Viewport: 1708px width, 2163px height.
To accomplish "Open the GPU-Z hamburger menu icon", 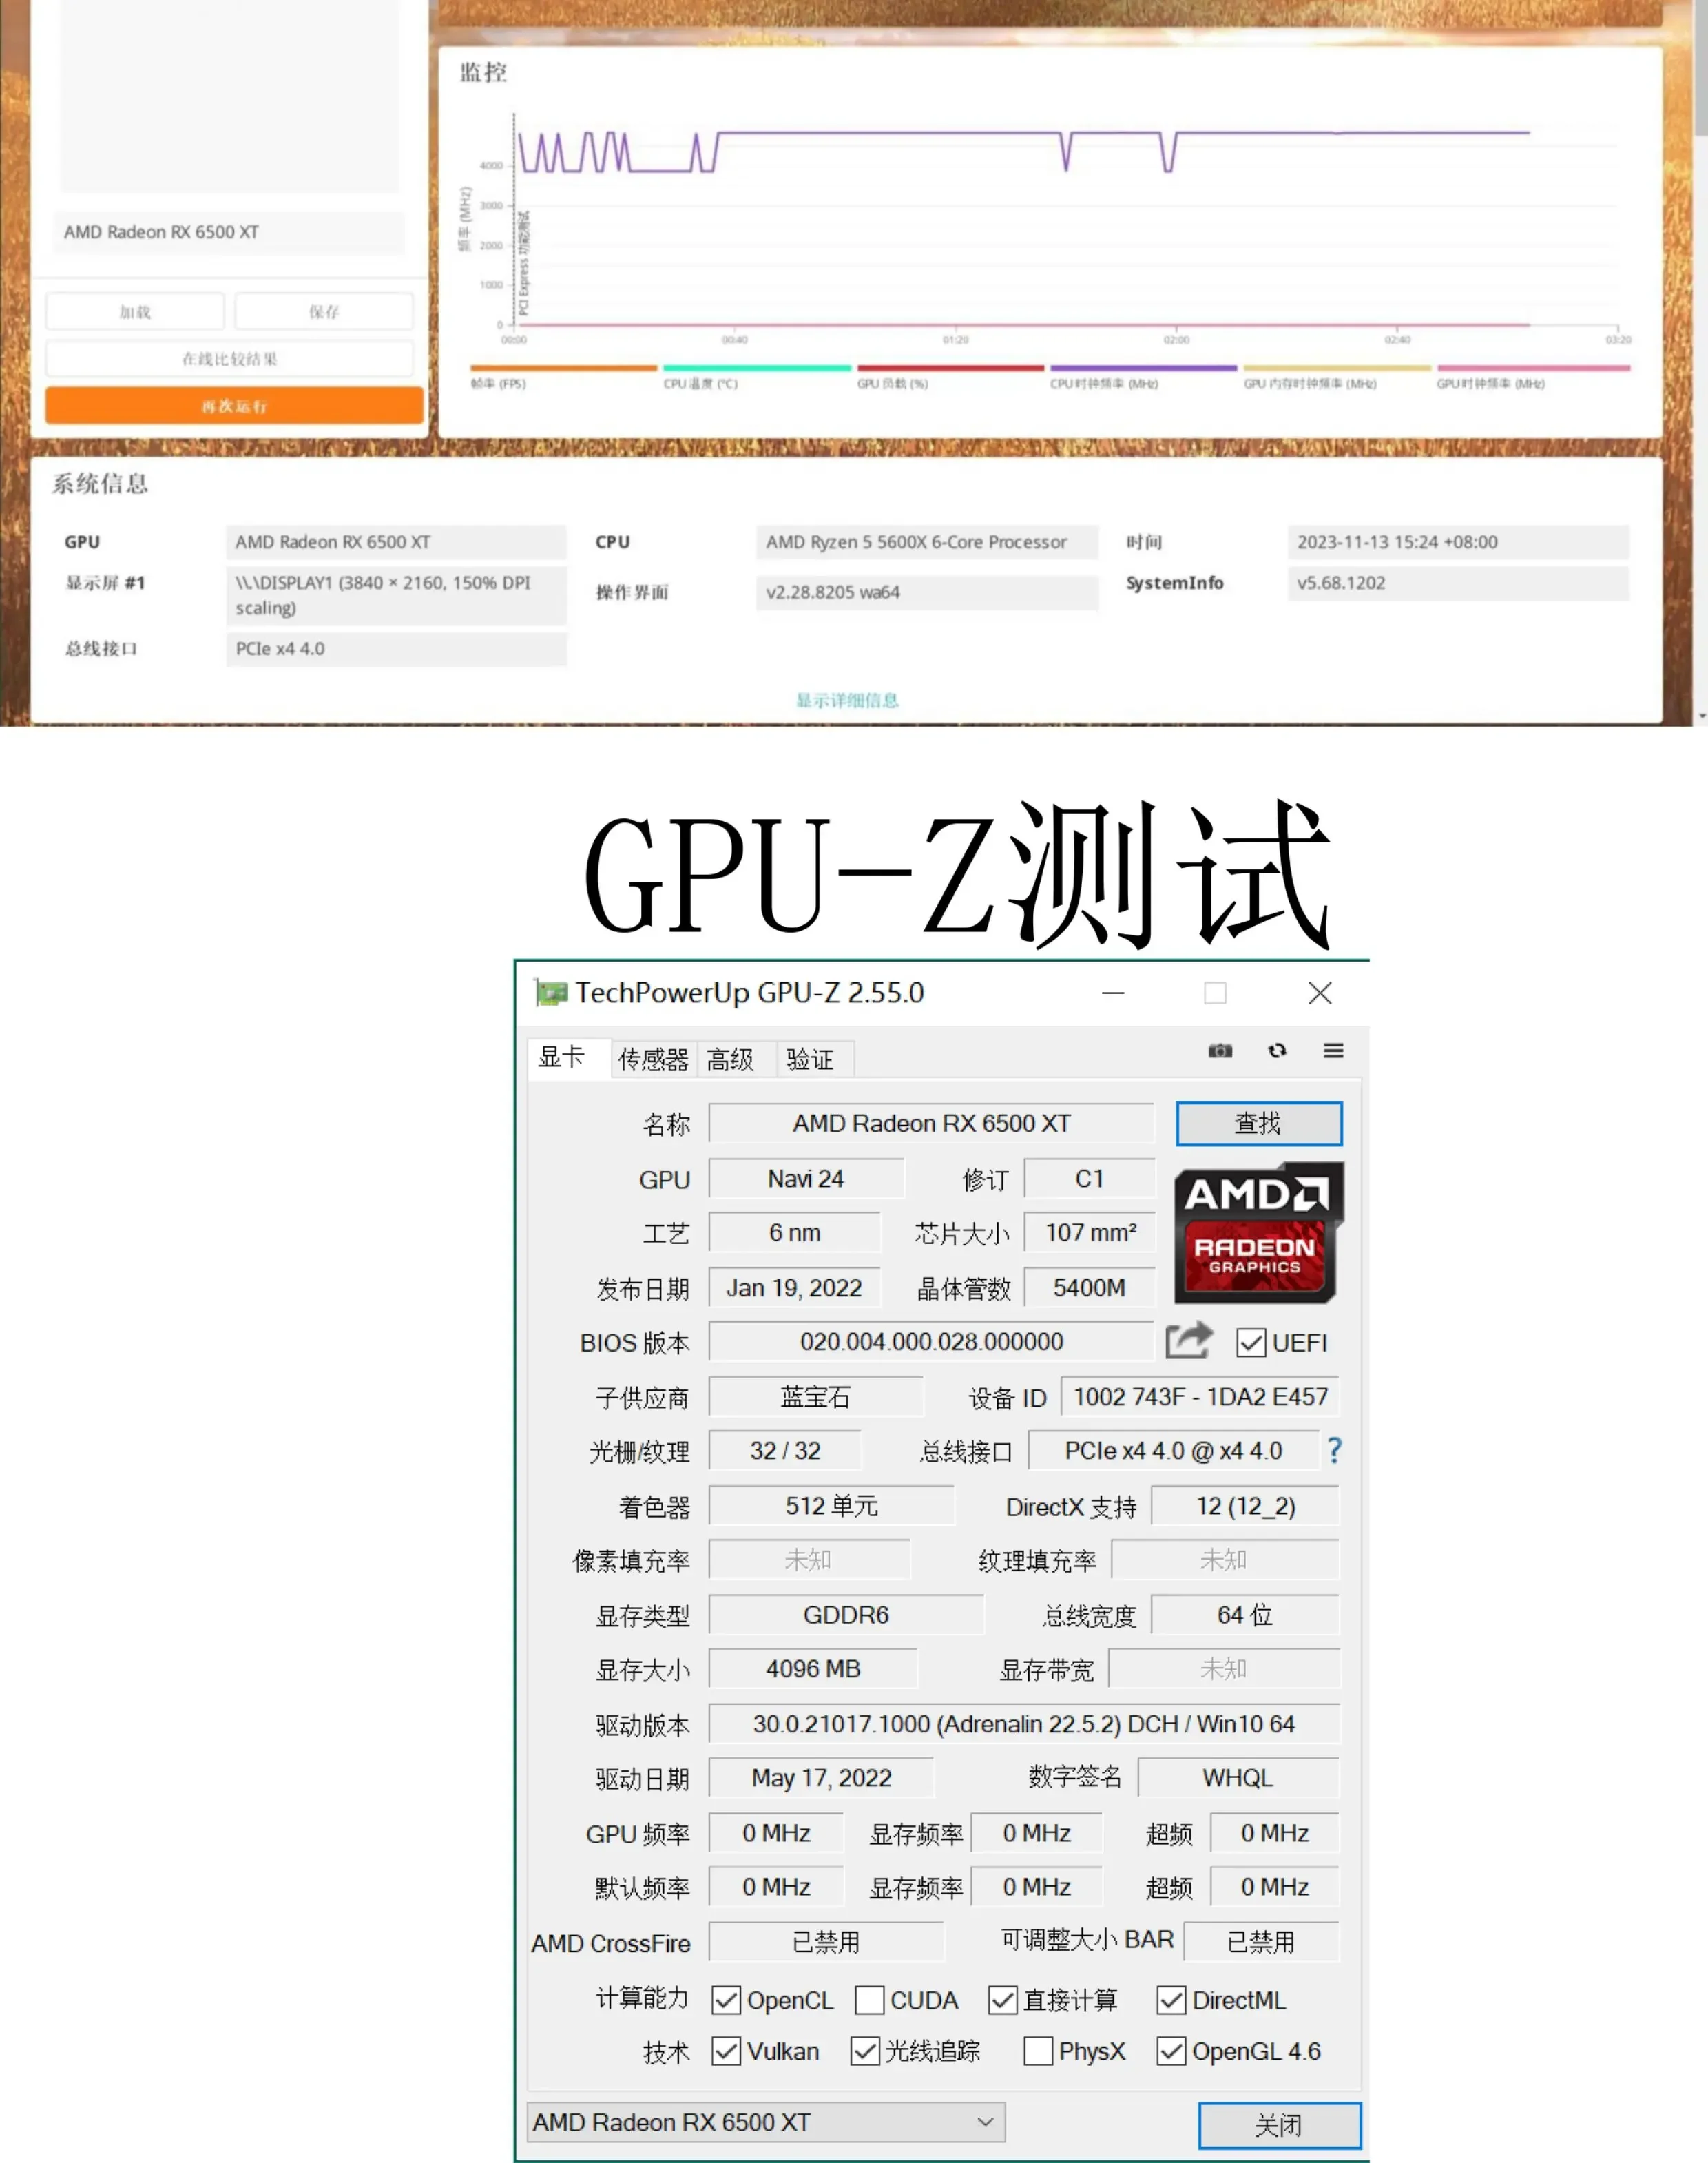I will pyautogui.click(x=1333, y=1050).
